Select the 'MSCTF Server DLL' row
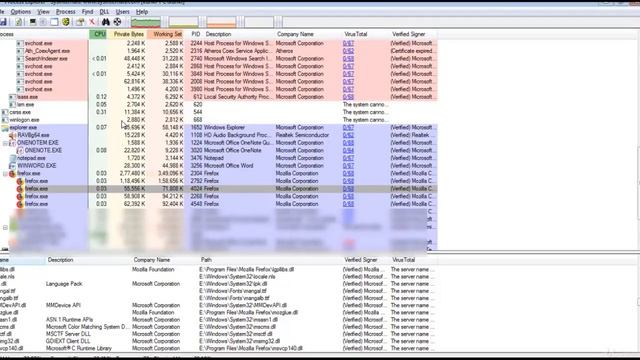640x360 pixels. point(218,334)
